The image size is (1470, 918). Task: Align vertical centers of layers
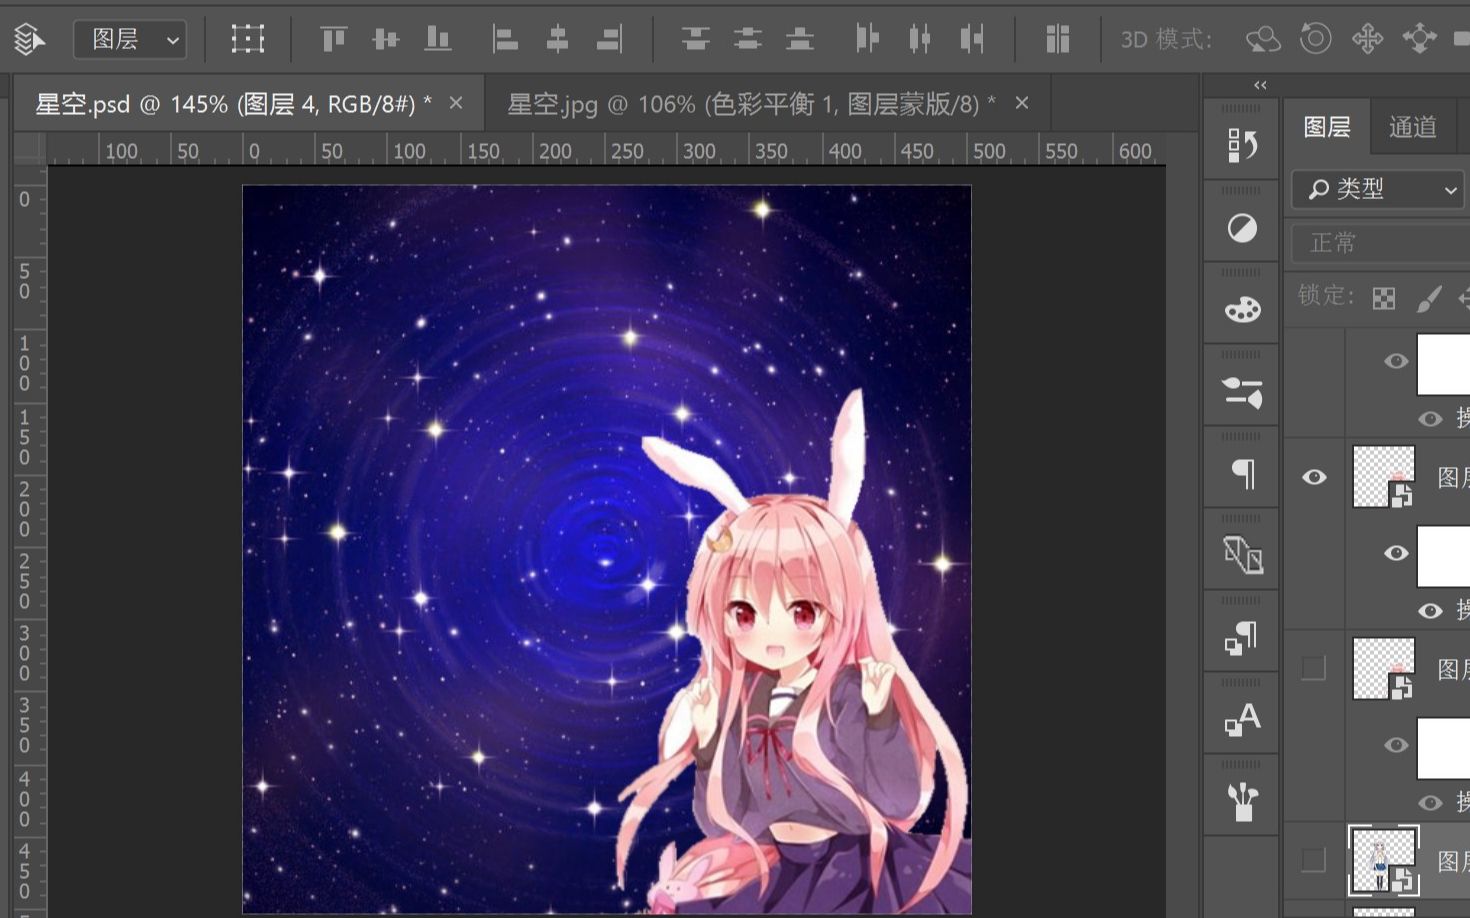(385, 39)
